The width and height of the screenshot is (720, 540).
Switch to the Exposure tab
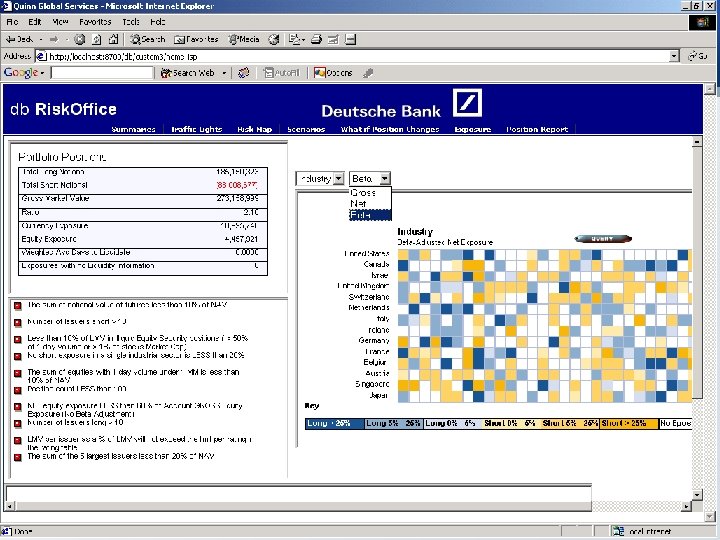[472, 129]
